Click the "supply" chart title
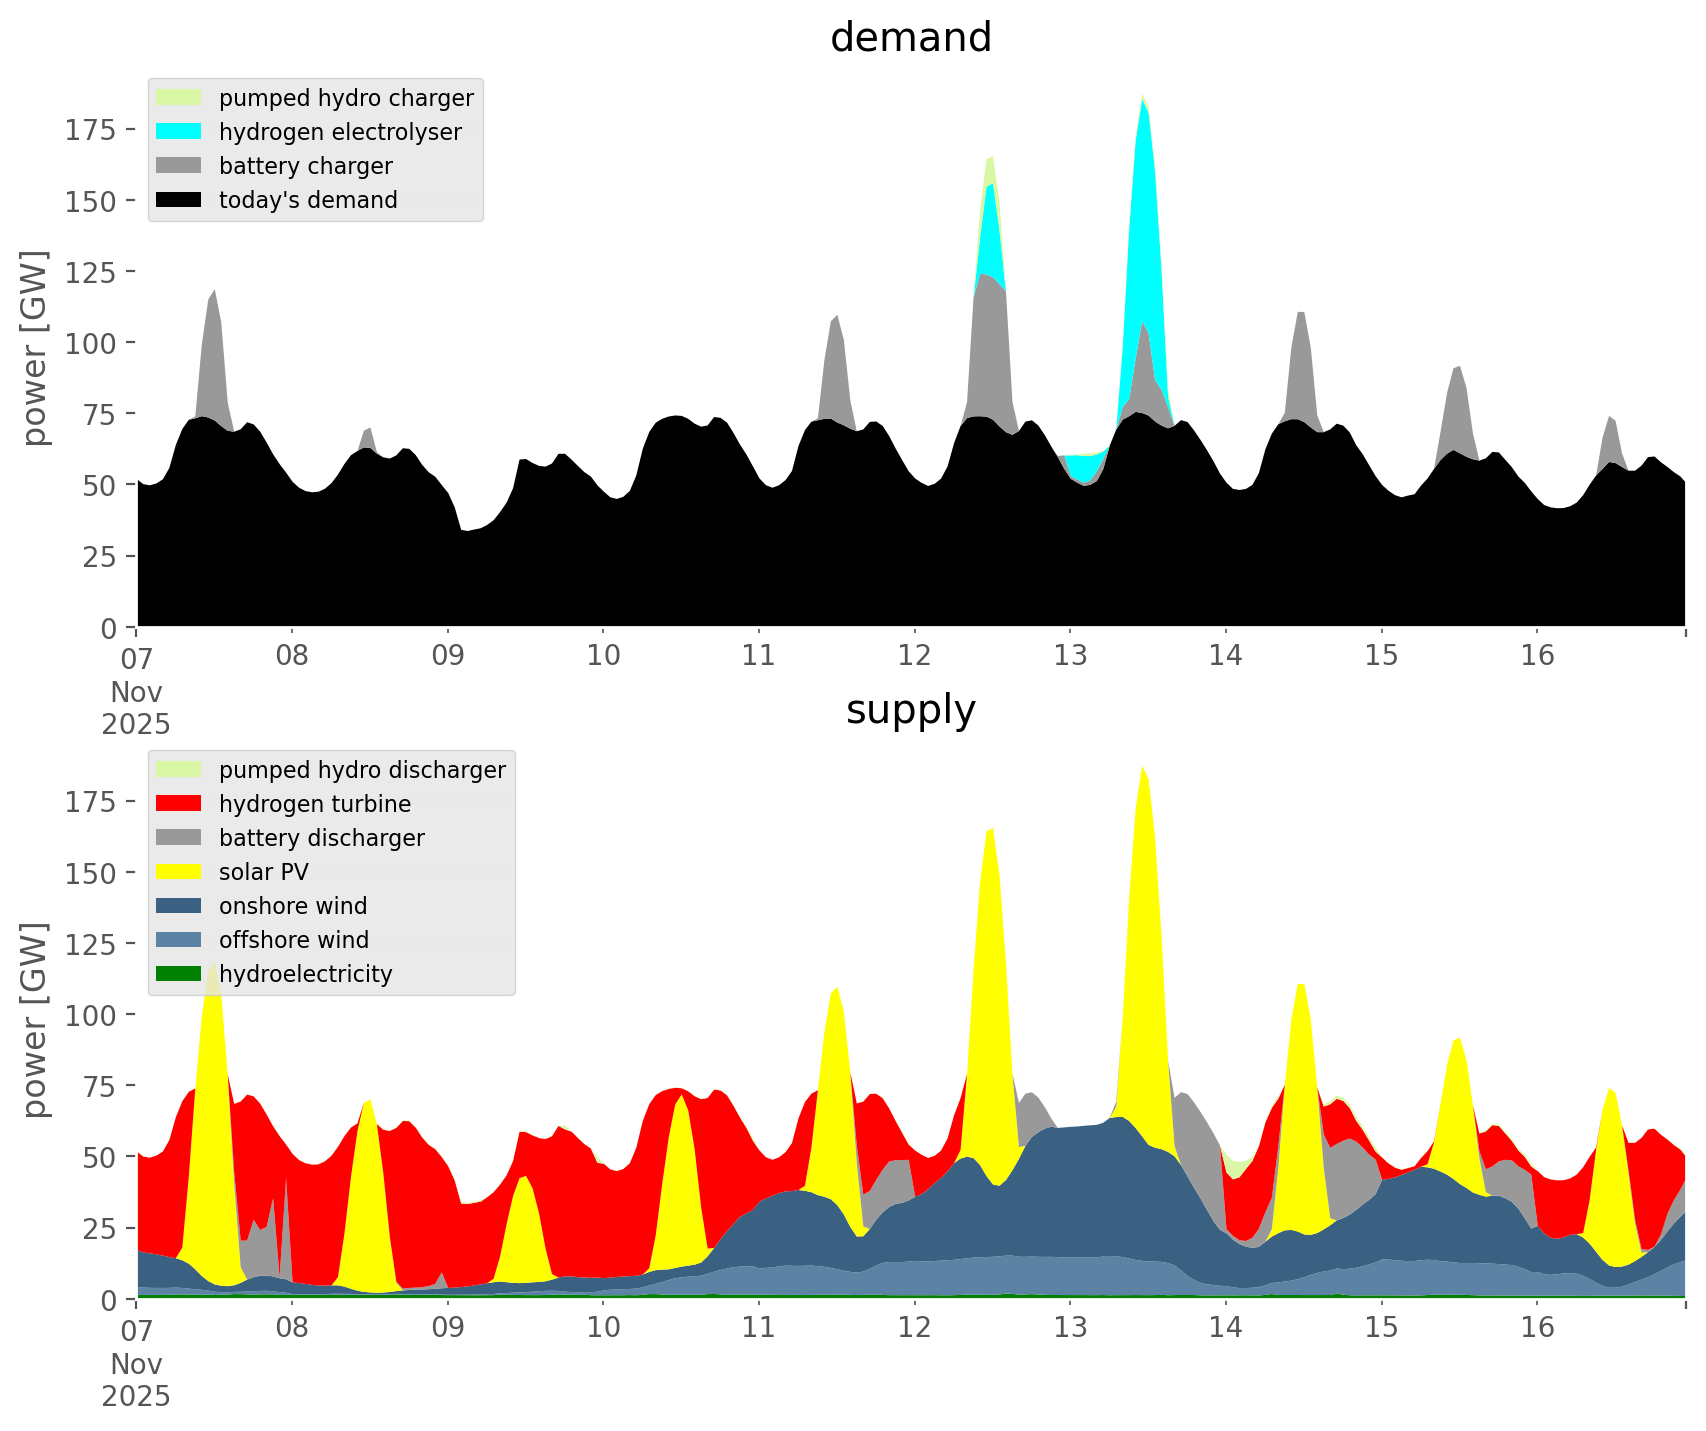Screen dimensions: 1706x1431 pyautogui.click(x=910, y=710)
